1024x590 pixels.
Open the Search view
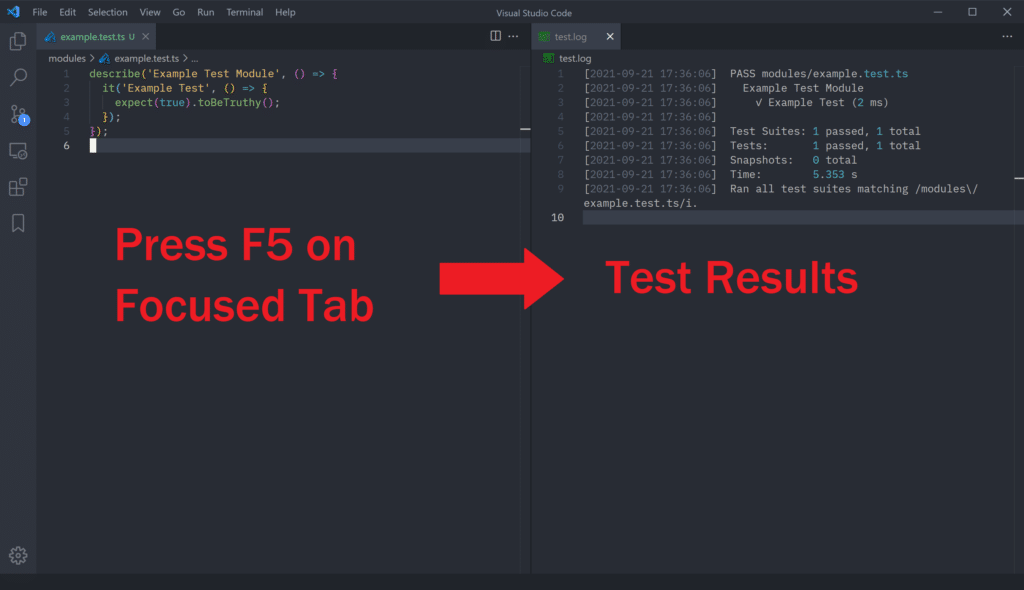(17, 77)
